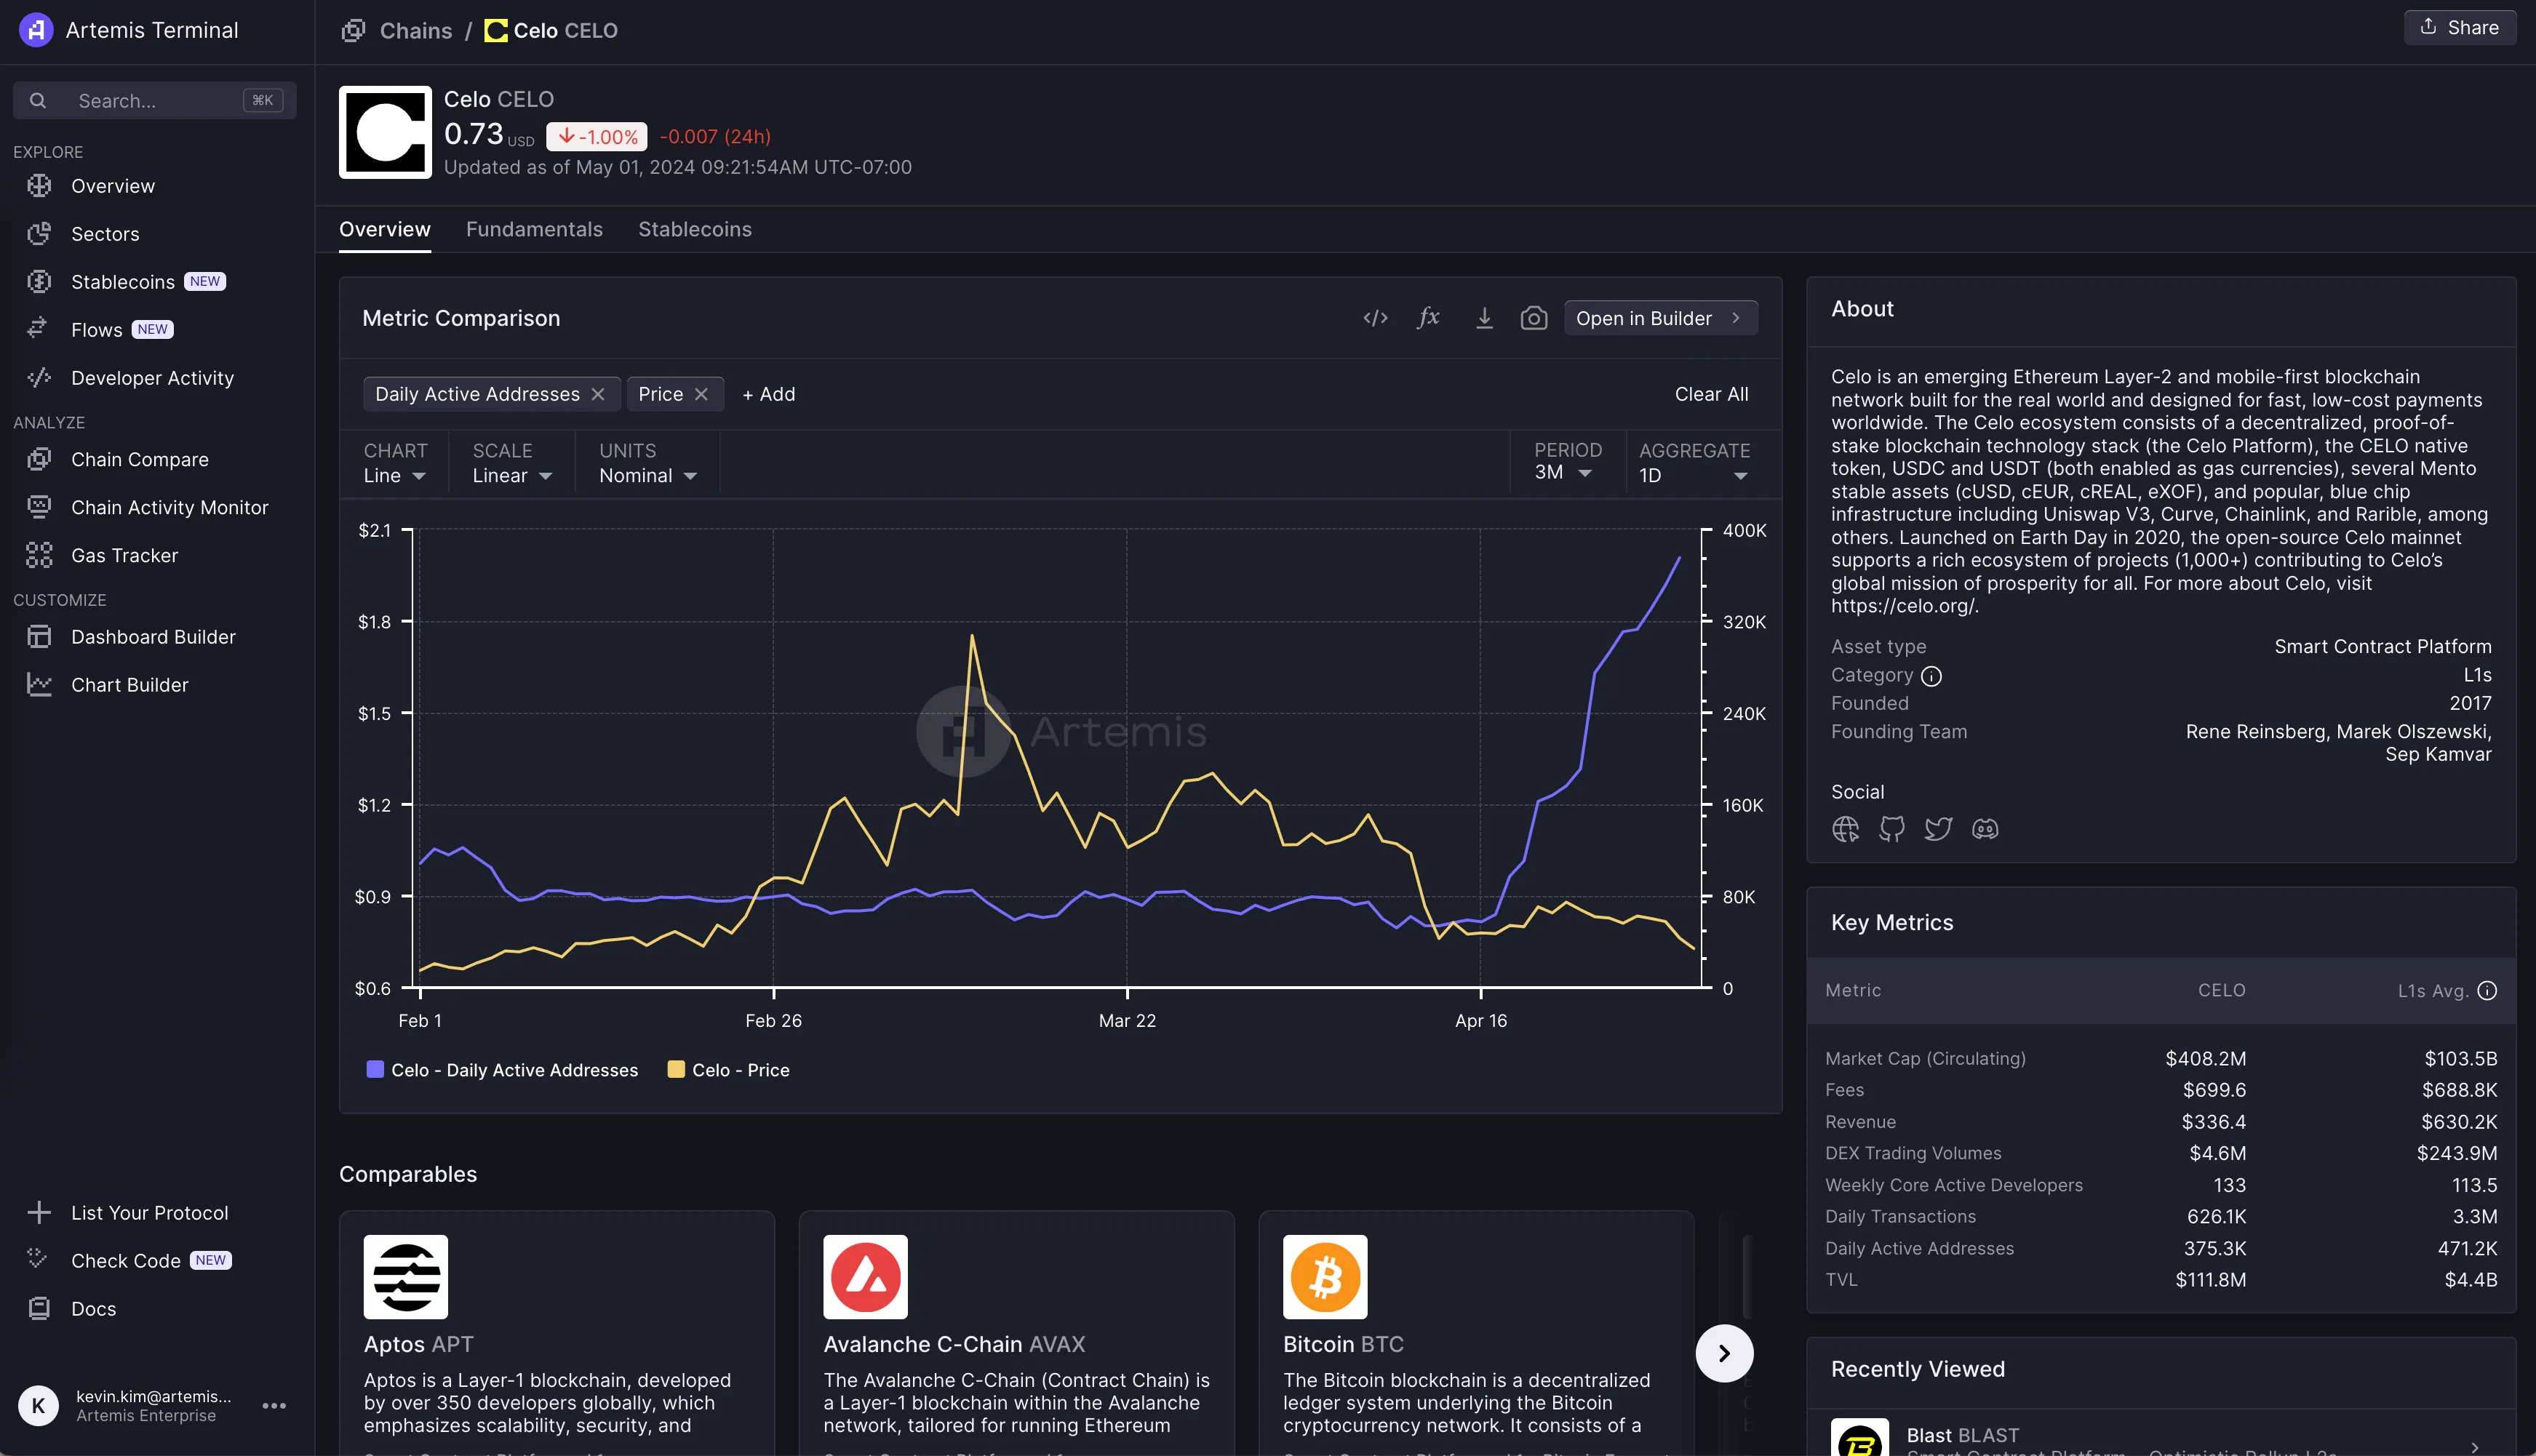2536x1456 pixels.
Task: Open Developer Activity page
Action: [x=152, y=378]
